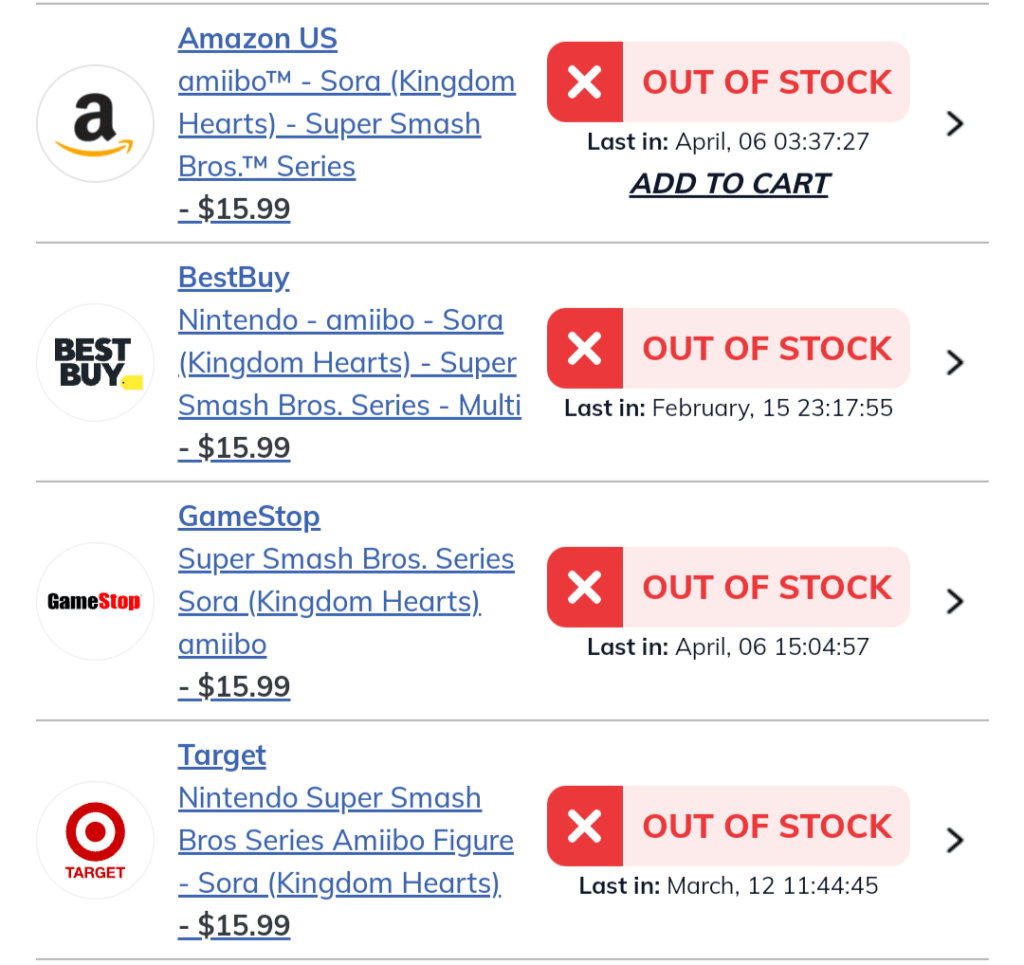Open the Amazon US store link
This screenshot has width=1024, height=965.
click(257, 39)
